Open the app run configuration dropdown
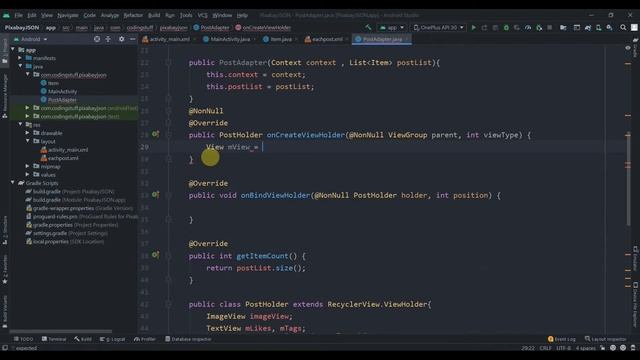This screenshot has height=360, width=640. [x=391, y=27]
